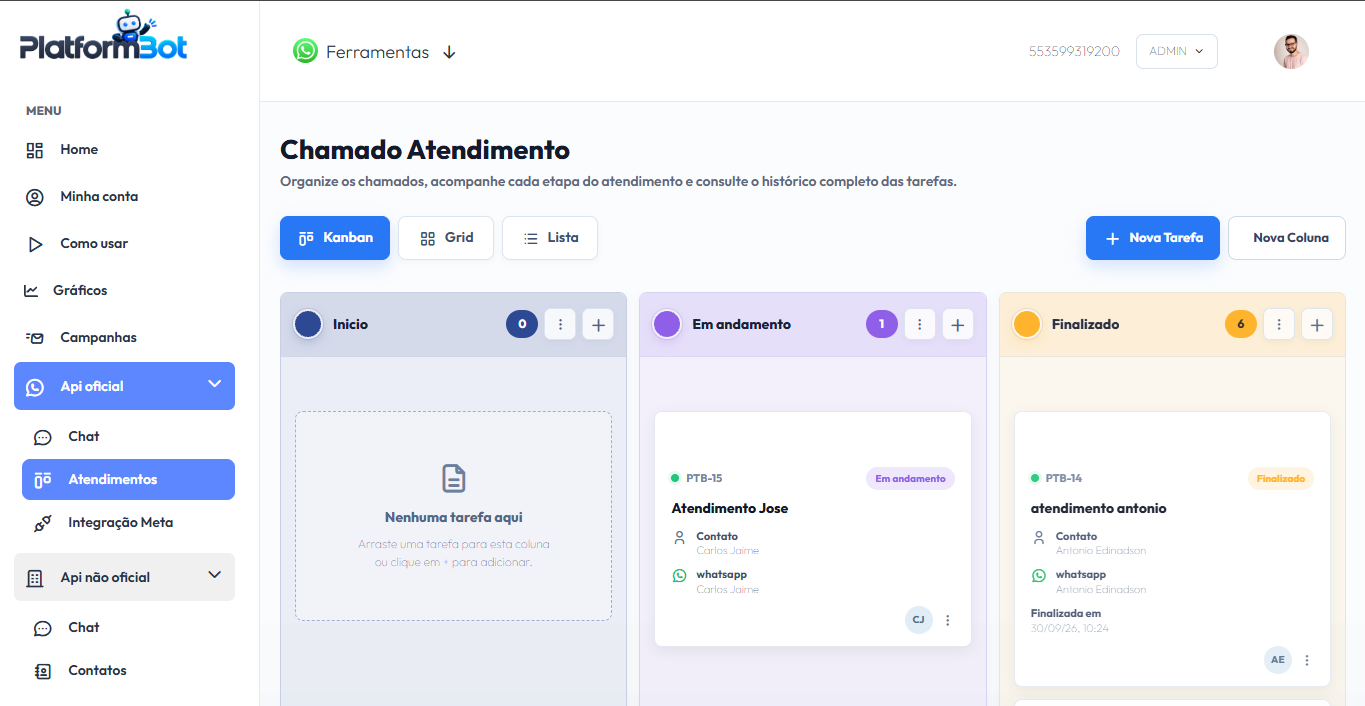Click the Campanhas mail icon
The height and width of the screenshot is (706, 1365).
pyautogui.click(x=35, y=338)
